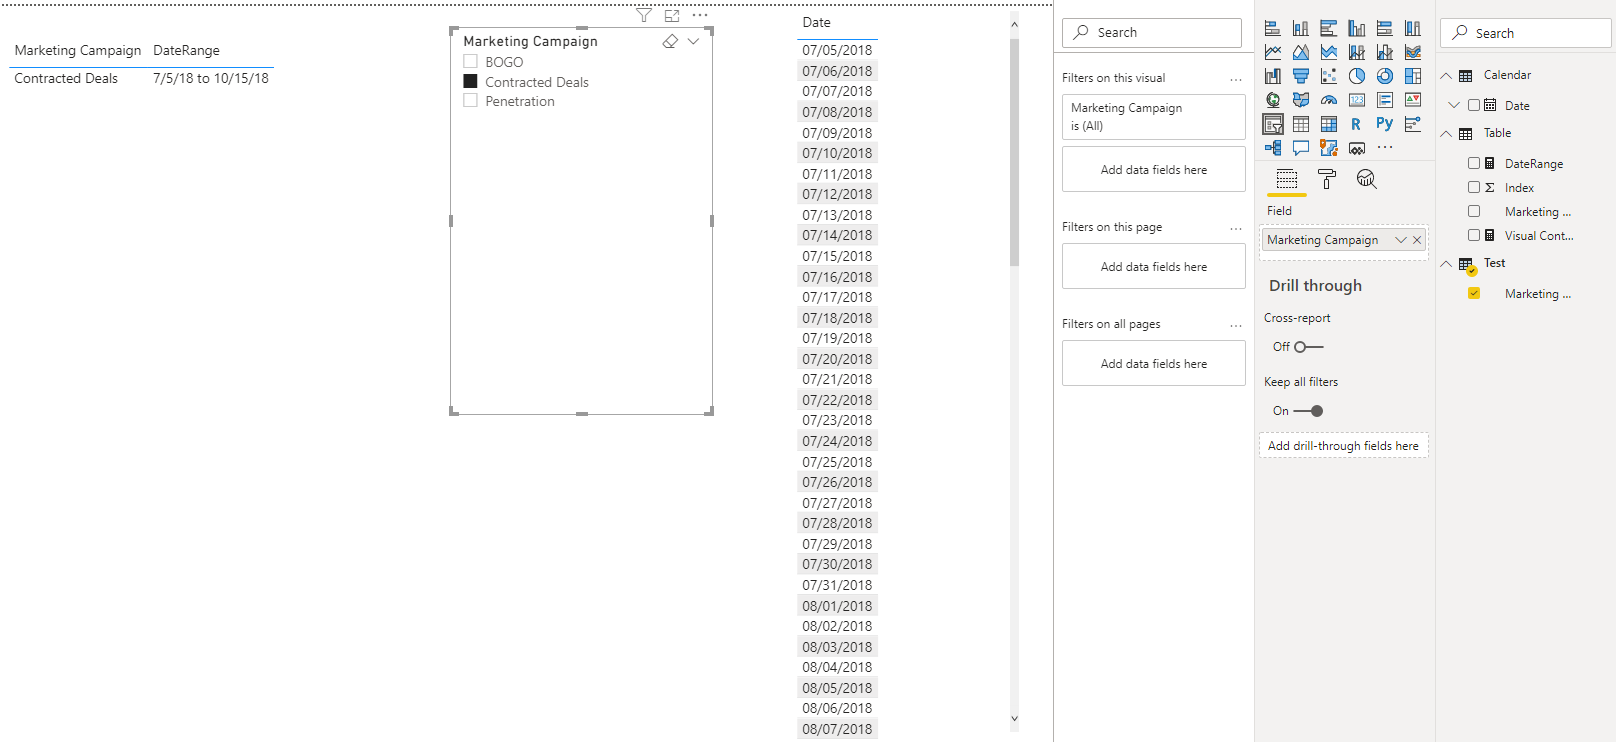Switch to the Format paint roller tab

(1327, 180)
